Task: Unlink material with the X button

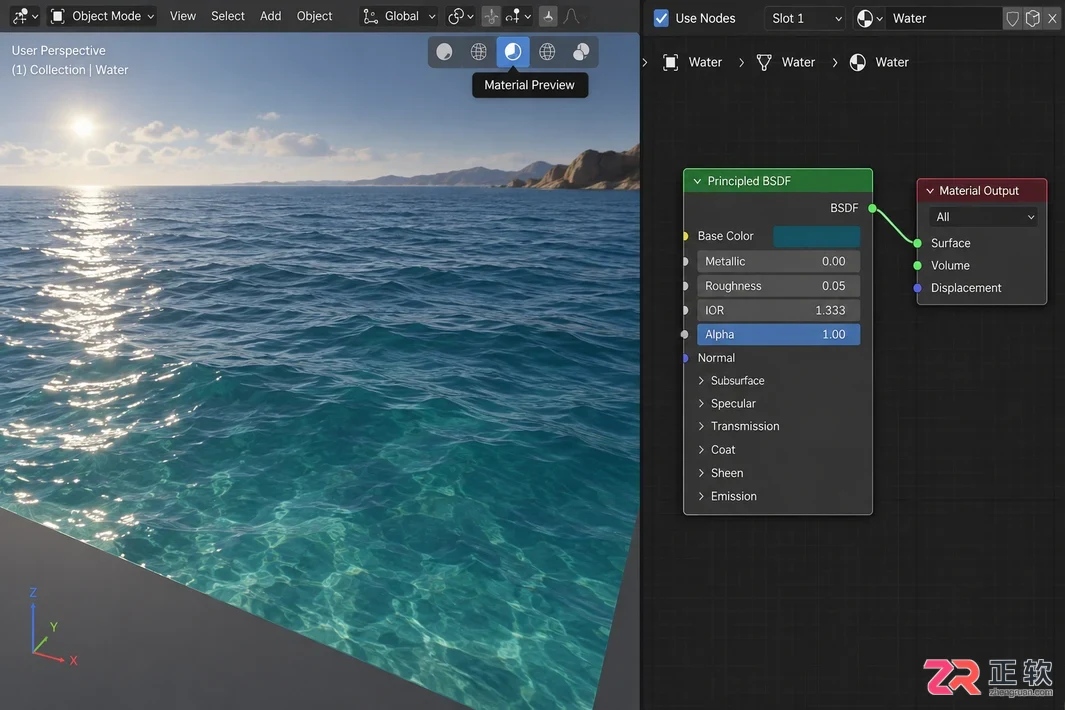Action: [1052, 18]
